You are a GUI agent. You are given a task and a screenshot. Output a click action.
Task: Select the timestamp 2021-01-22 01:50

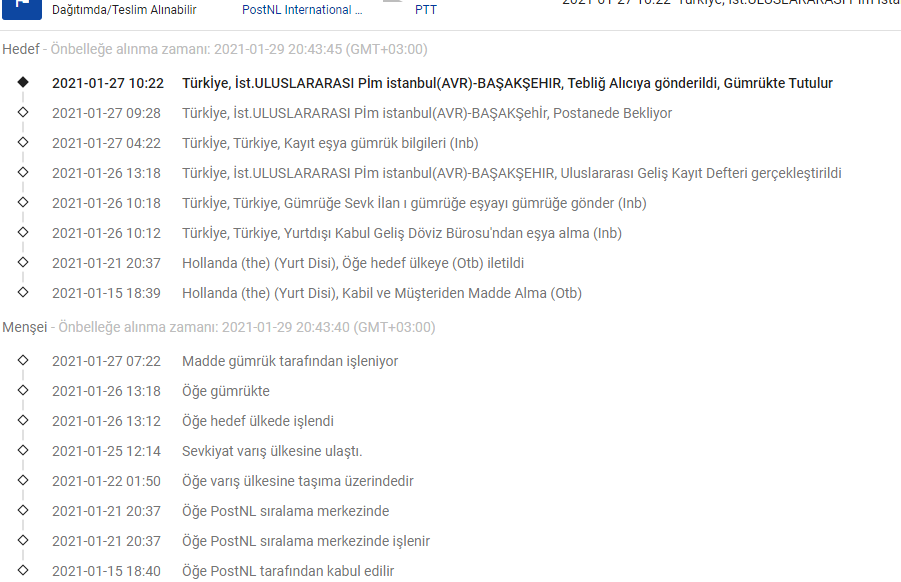pos(106,481)
